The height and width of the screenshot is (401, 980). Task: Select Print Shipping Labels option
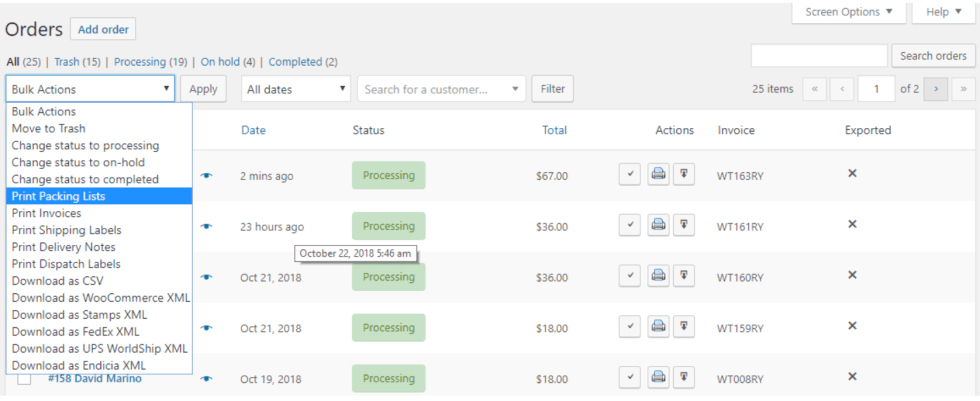click(x=99, y=230)
